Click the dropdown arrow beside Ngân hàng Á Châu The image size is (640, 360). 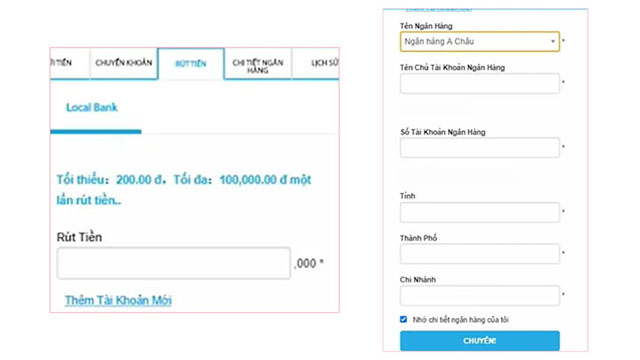[x=553, y=42]
